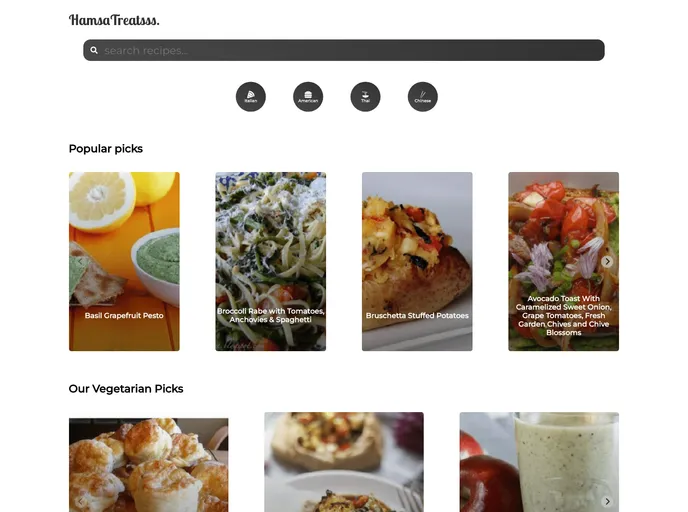The width and height of the screenshot is (688, 512).
Task: Click the search magnifier icon
Action: coord(94,50)
